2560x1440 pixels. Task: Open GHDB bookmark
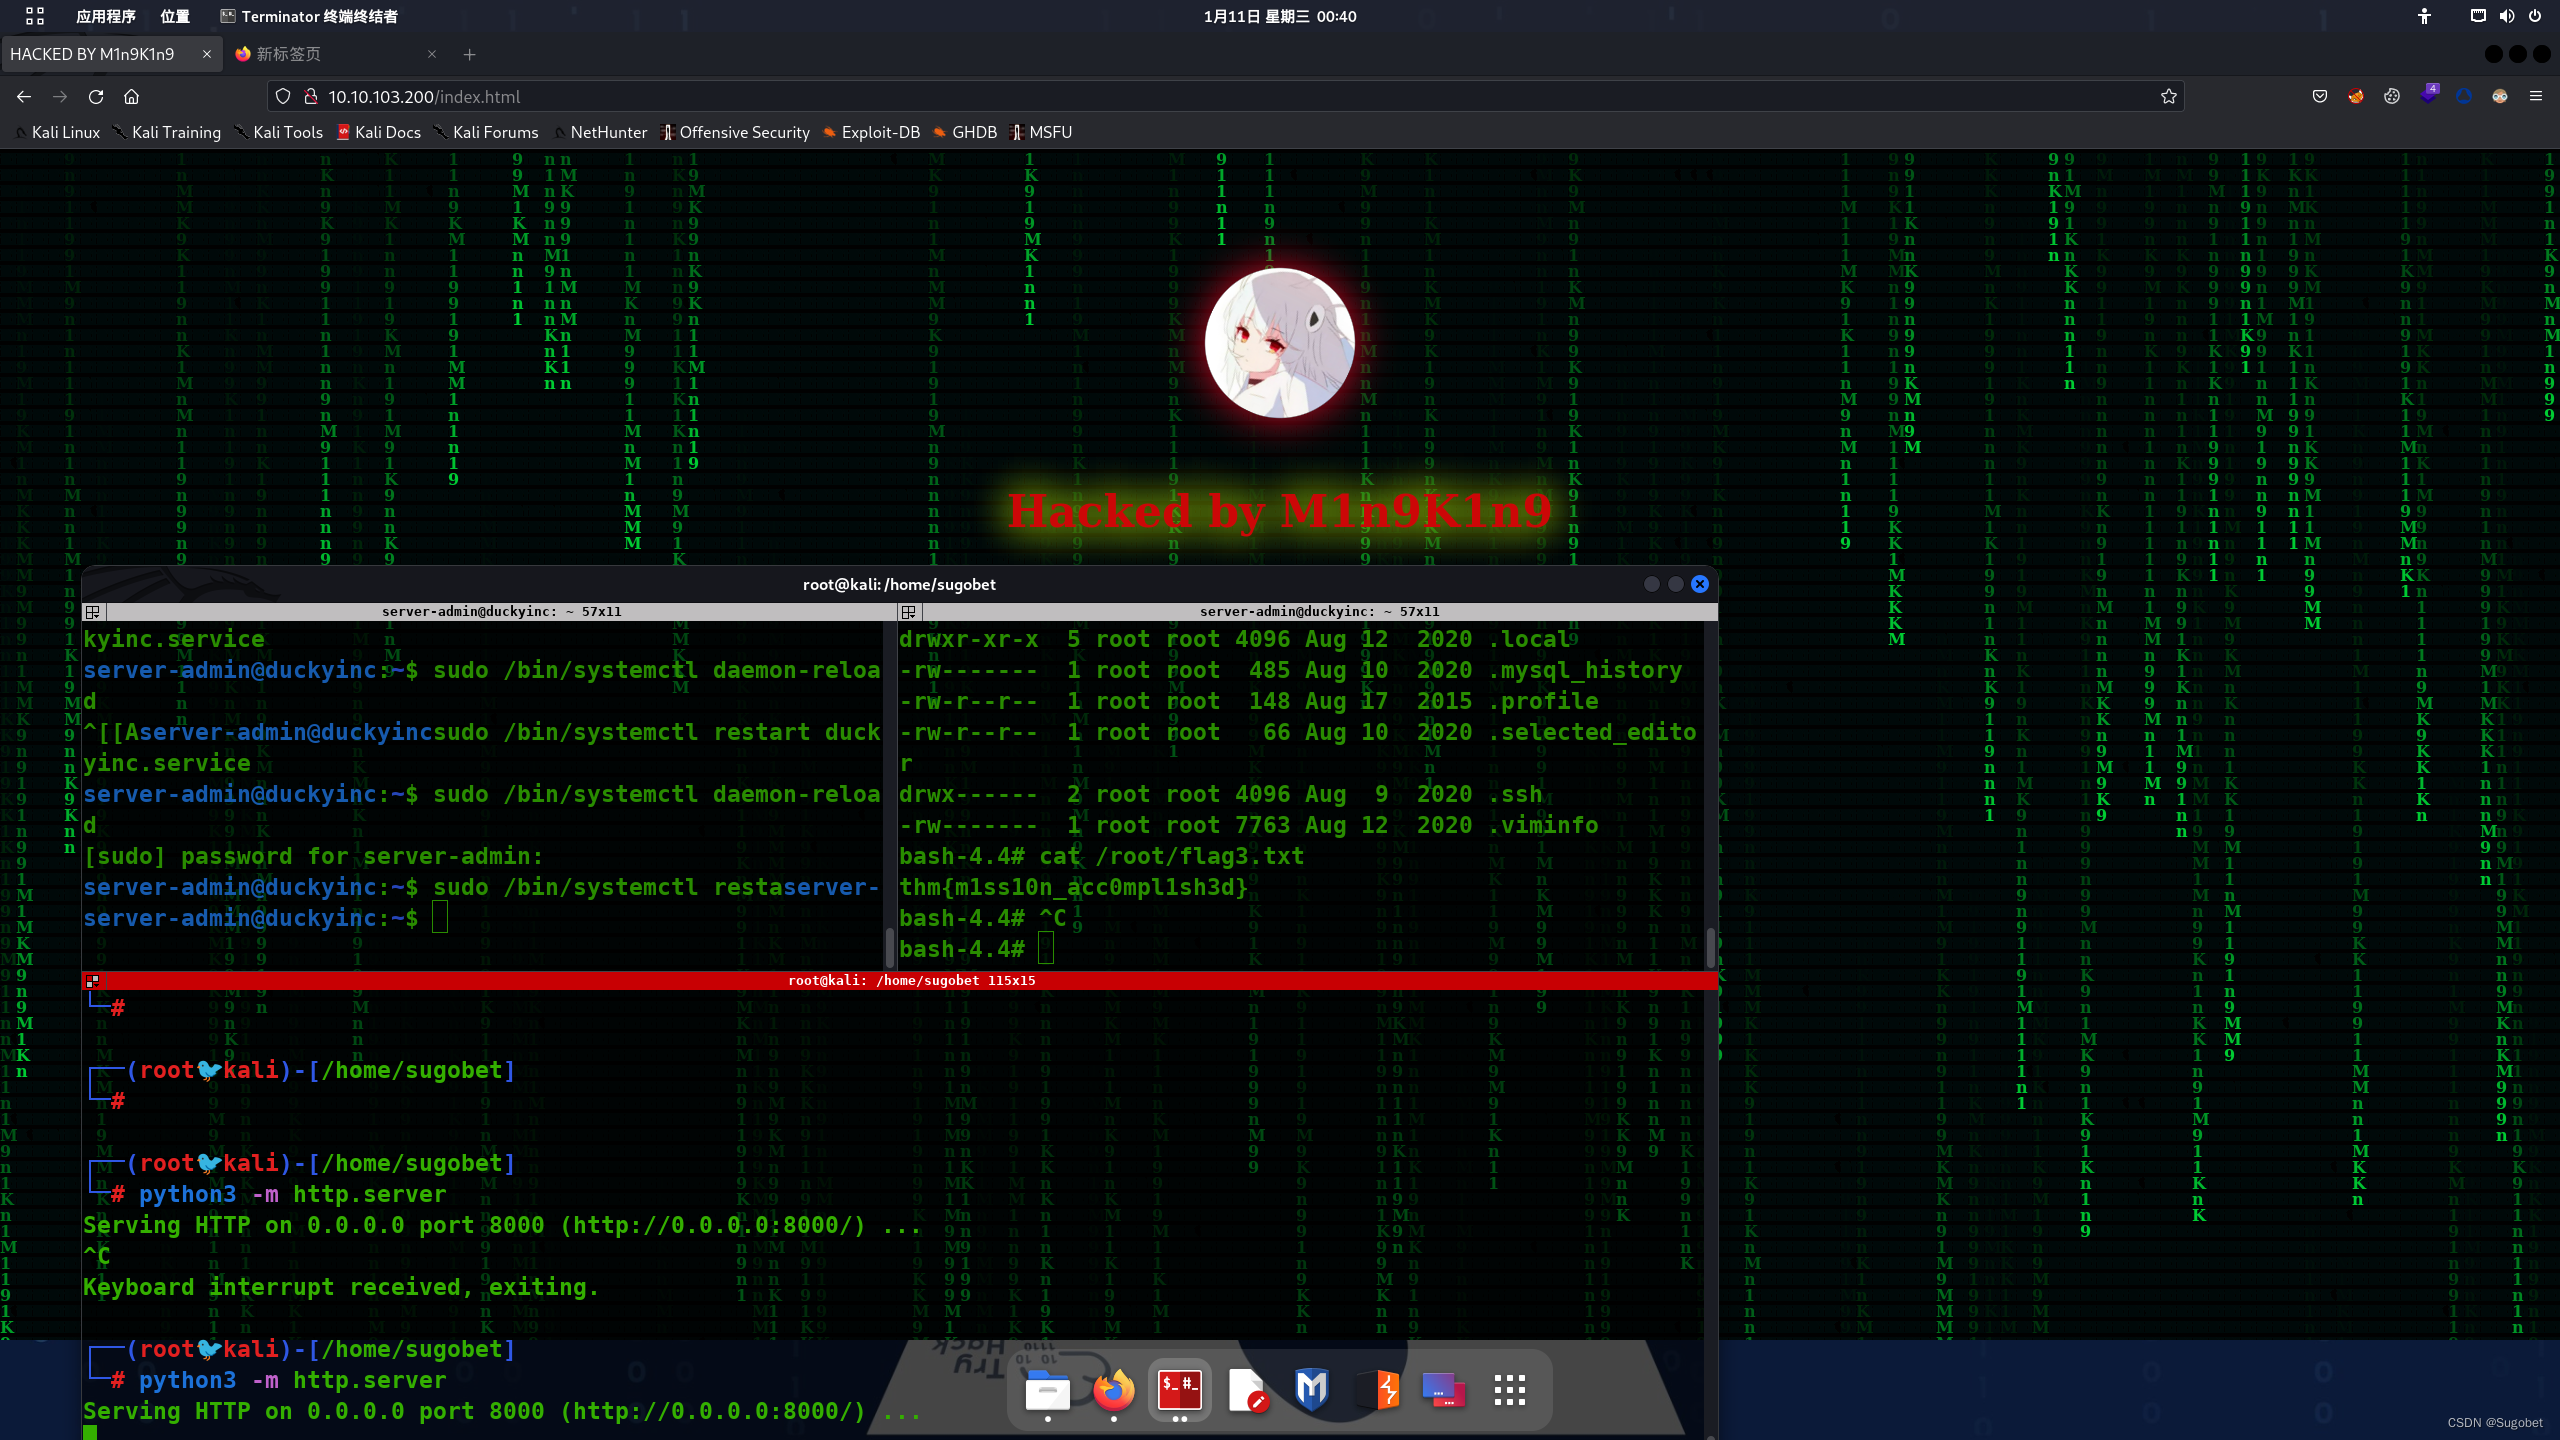pyautogui.click(x=965, y=132)
